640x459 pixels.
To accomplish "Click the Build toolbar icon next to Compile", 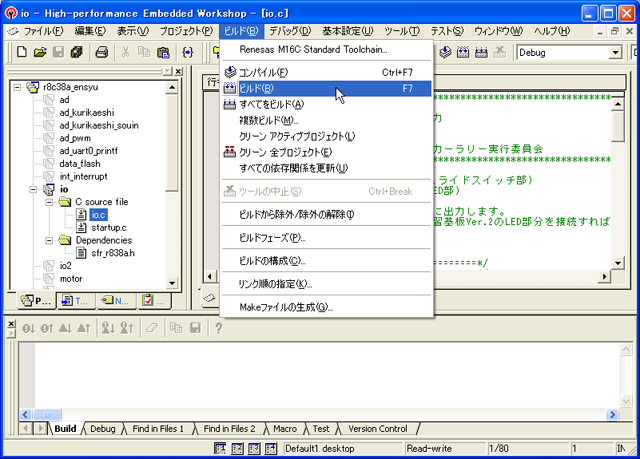I will point(463,52).
